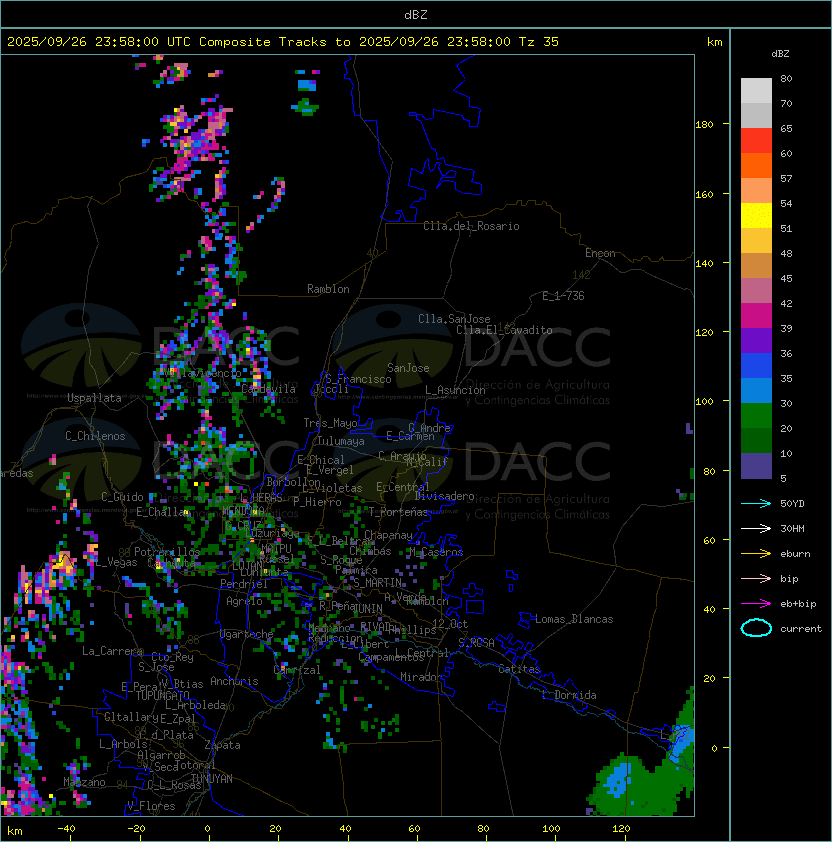Click the 'Mirador' map label

coord(422,677)
